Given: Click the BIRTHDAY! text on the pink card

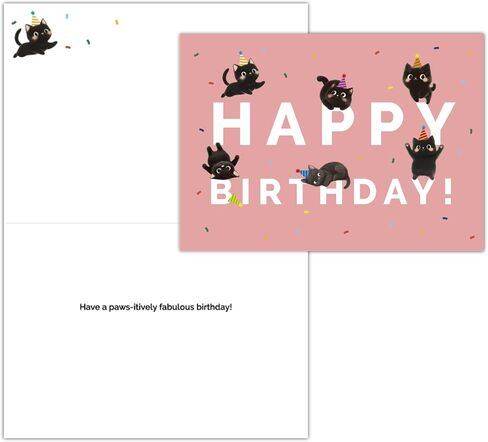Looking at the screenshot, I should 331,192.
